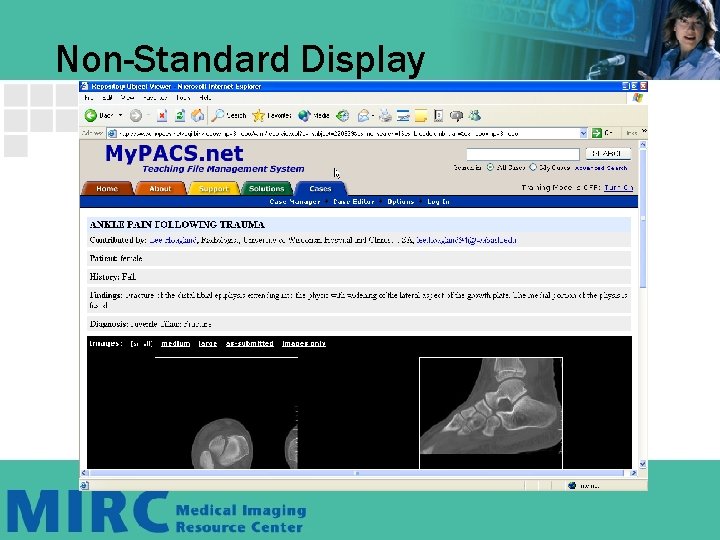This screenshot has height=540, width=720.
Task: Switch to the Support tab
Action: (x=214, y=189)
